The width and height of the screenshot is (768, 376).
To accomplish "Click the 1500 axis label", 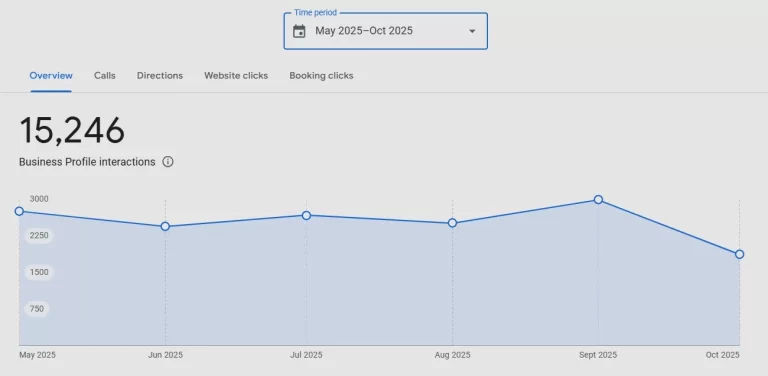I will [39, 272].
